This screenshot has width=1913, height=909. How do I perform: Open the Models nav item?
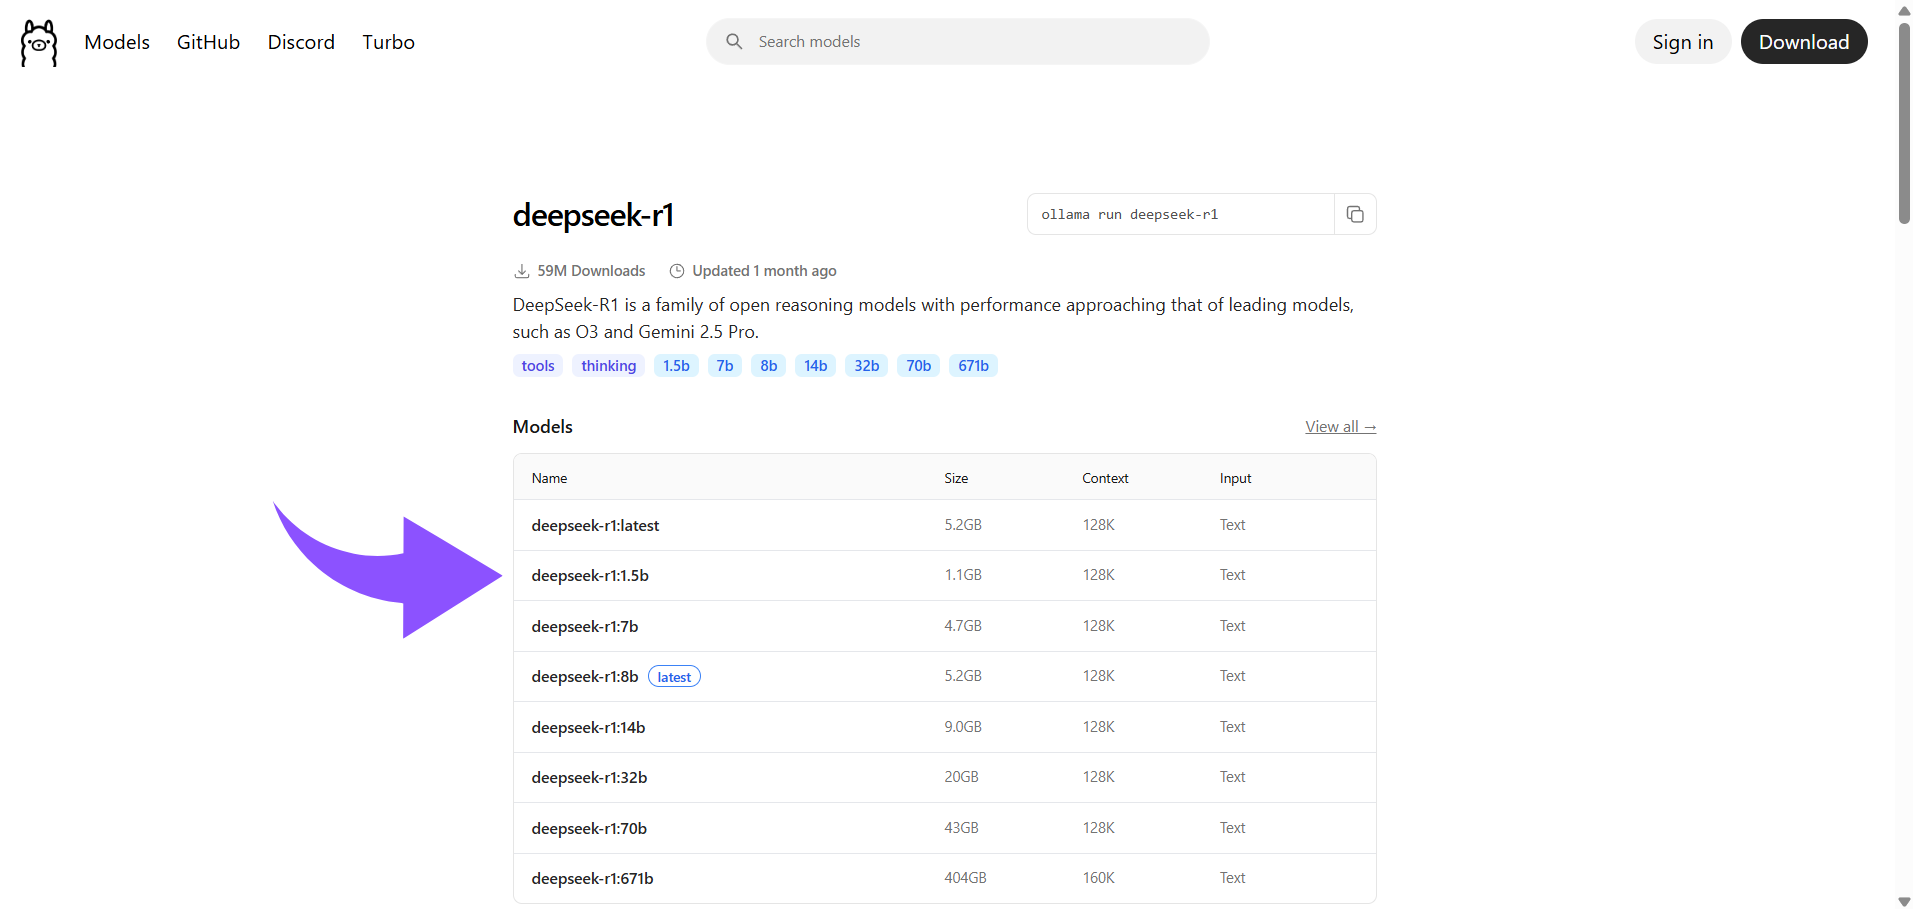117,42
